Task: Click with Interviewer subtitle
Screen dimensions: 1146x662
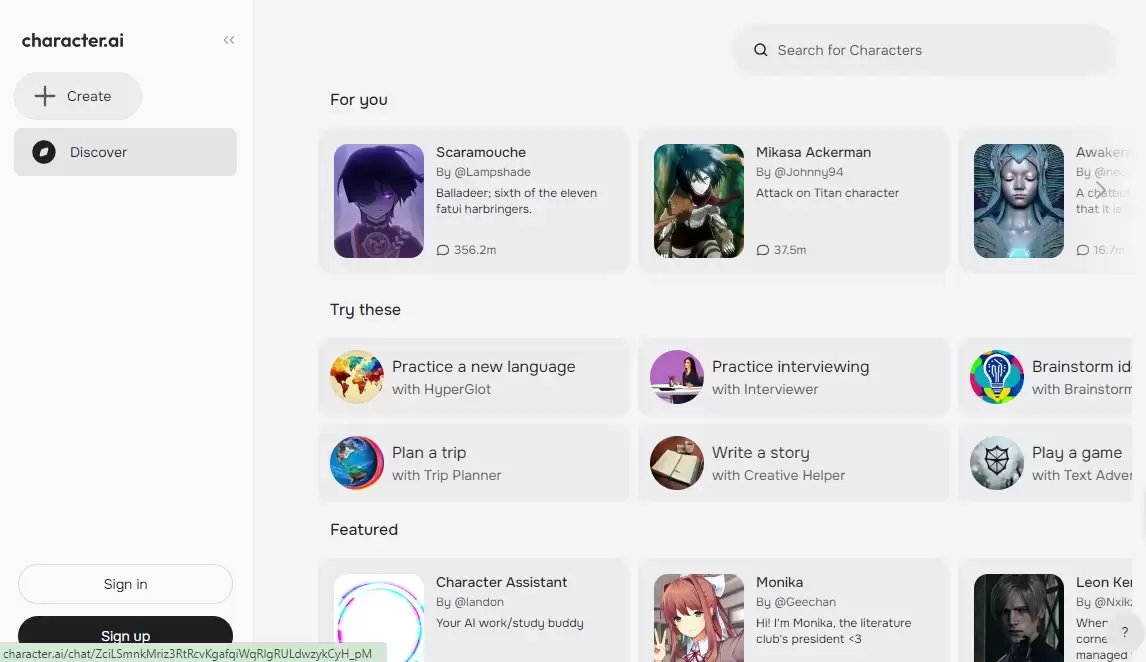Action: click(765, 389)
